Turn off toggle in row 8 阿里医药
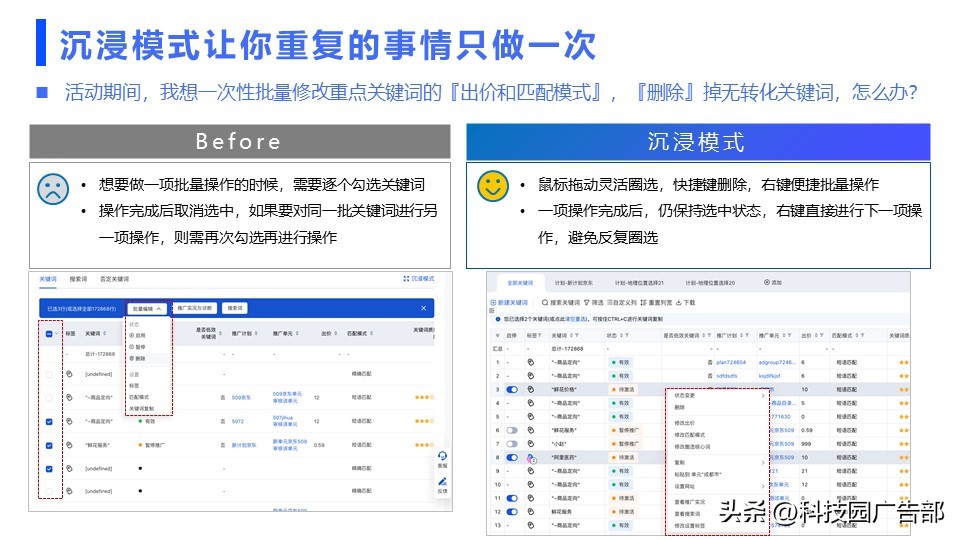This screenshot has height=540, width=960. (512, 457)
